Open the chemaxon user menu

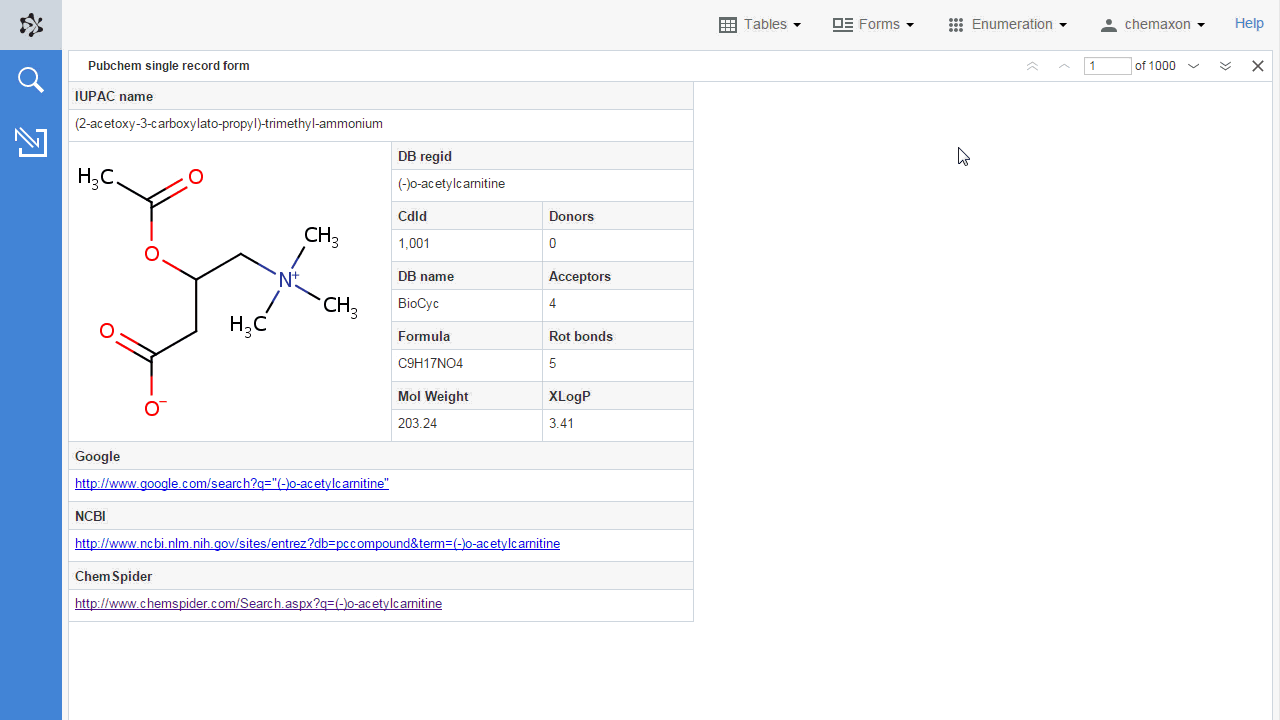(1152, 24)
